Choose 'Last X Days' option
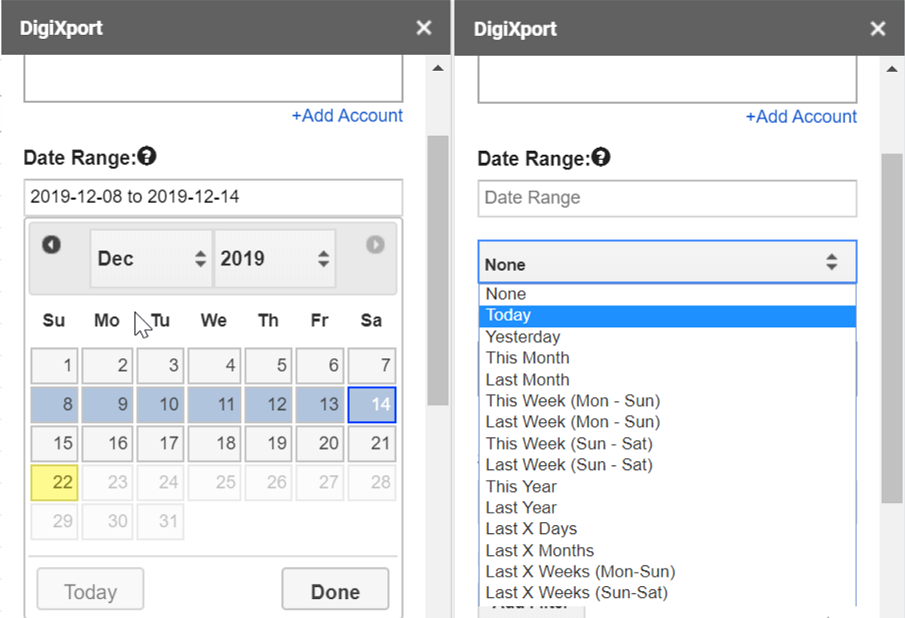905x618 pixels. [x=667, y=529]
